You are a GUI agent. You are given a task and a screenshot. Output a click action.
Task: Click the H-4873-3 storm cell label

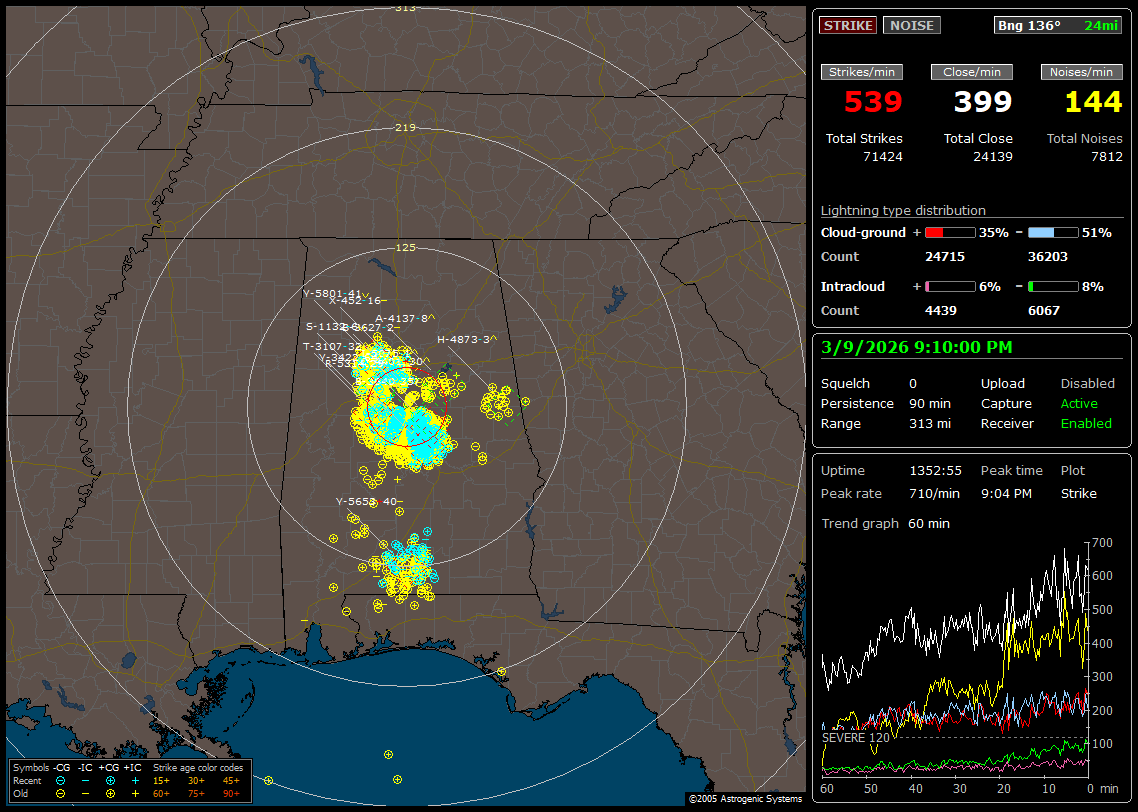(465, 339)
